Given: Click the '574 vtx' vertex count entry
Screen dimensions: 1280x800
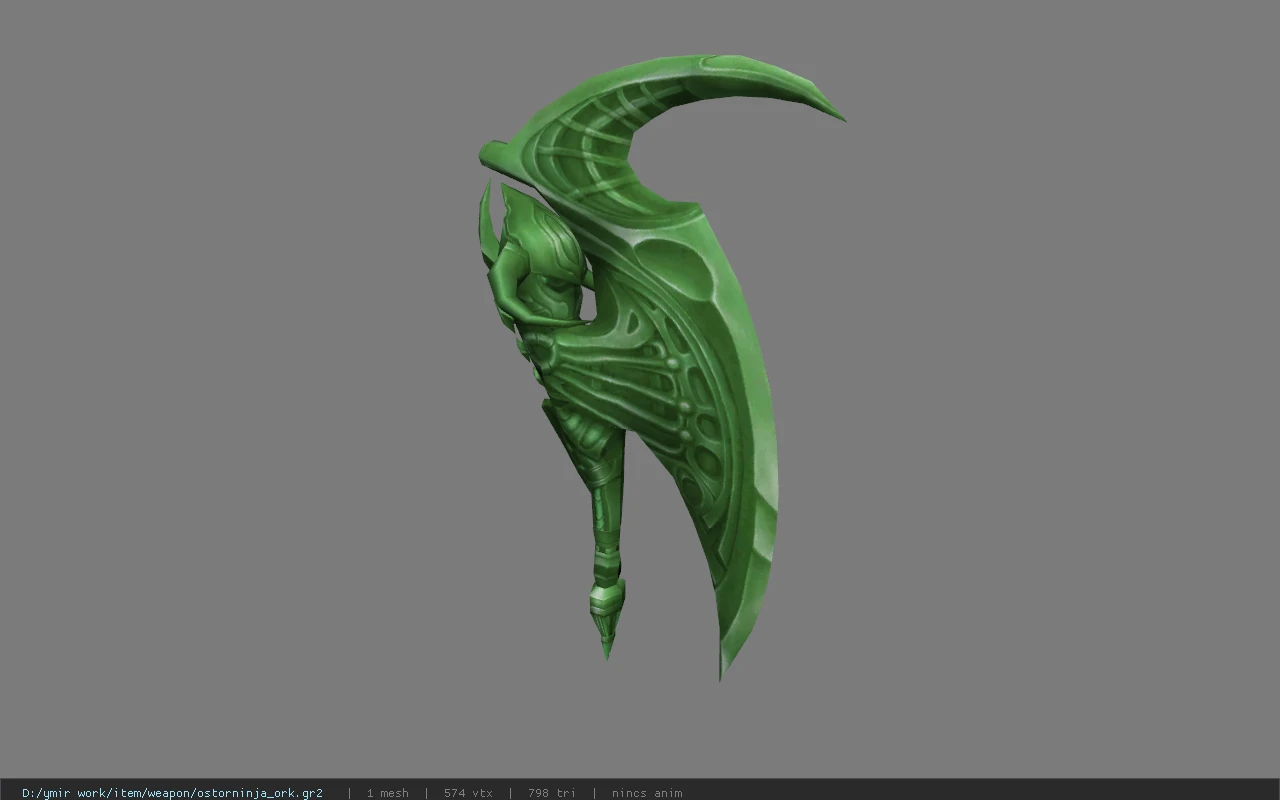Looking at the screenshot, I should coord(468,793).
